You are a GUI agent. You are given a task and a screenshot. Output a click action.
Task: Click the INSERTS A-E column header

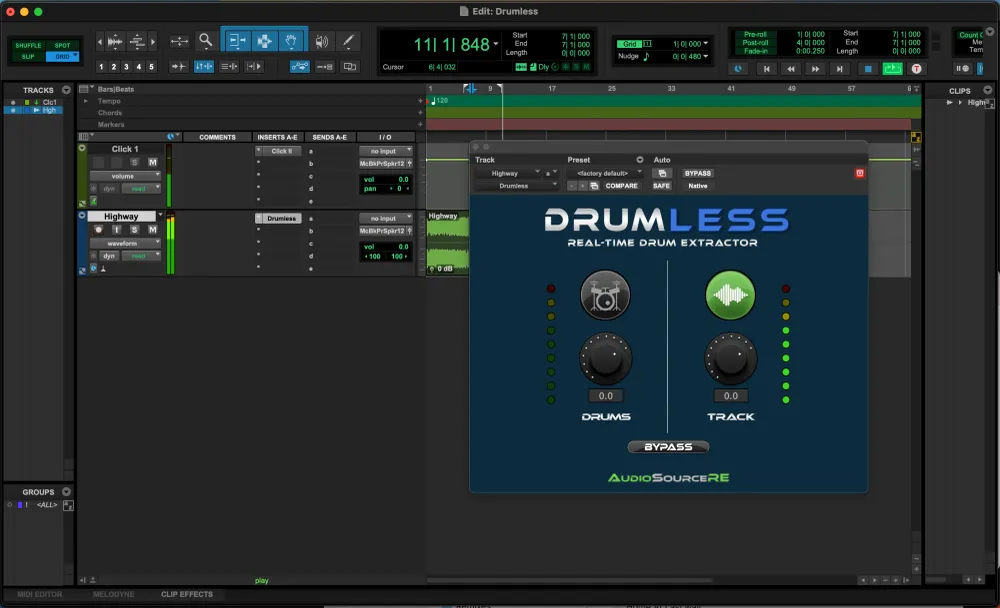pyautogui.click(x=277, y=137)
